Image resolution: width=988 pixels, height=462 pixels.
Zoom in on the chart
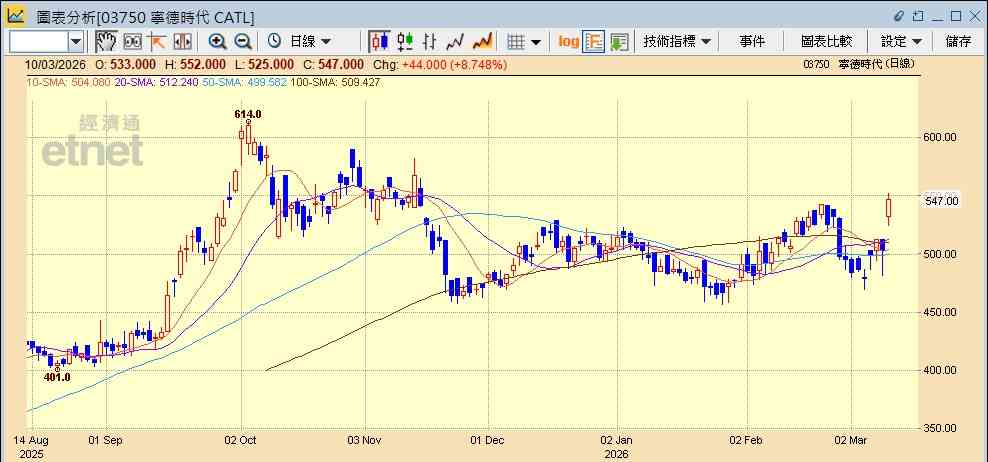[217, 42]
